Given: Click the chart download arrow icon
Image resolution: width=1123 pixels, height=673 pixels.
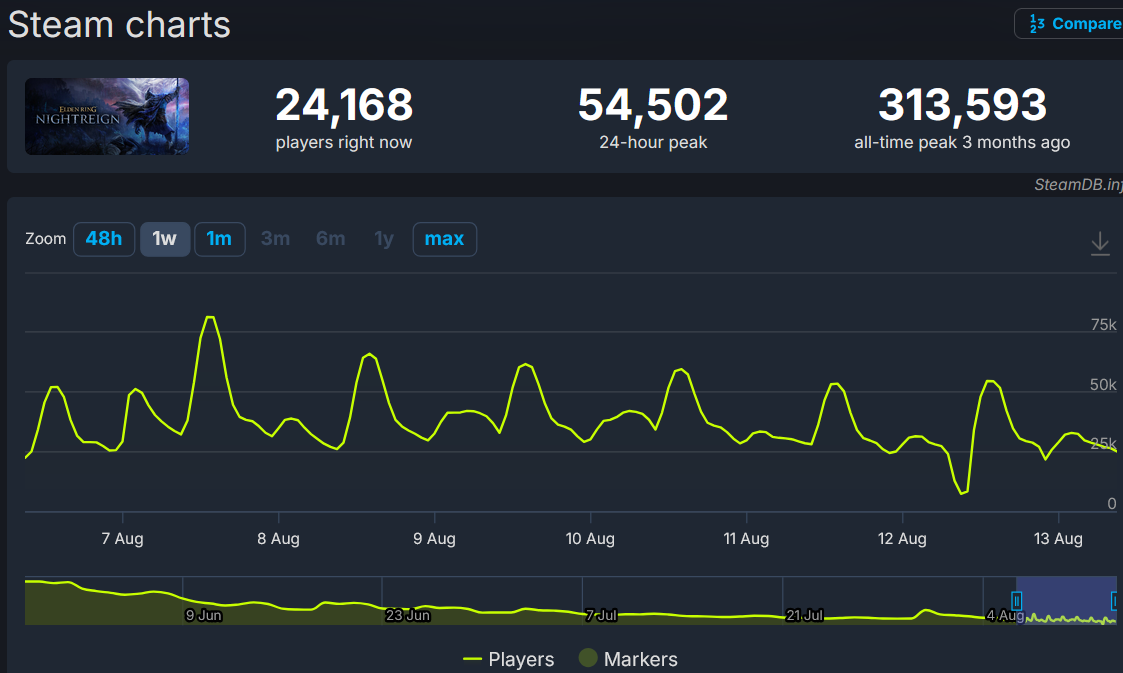Looking at the screenshot, I should coord(1100,243).
